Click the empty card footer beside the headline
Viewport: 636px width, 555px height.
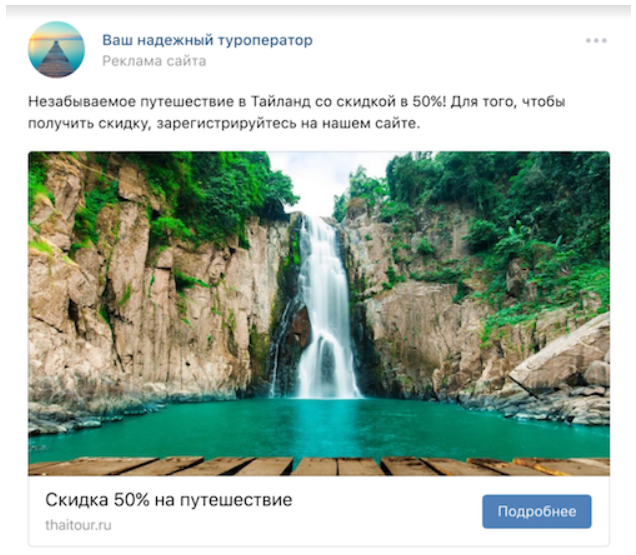coord(385,511)
